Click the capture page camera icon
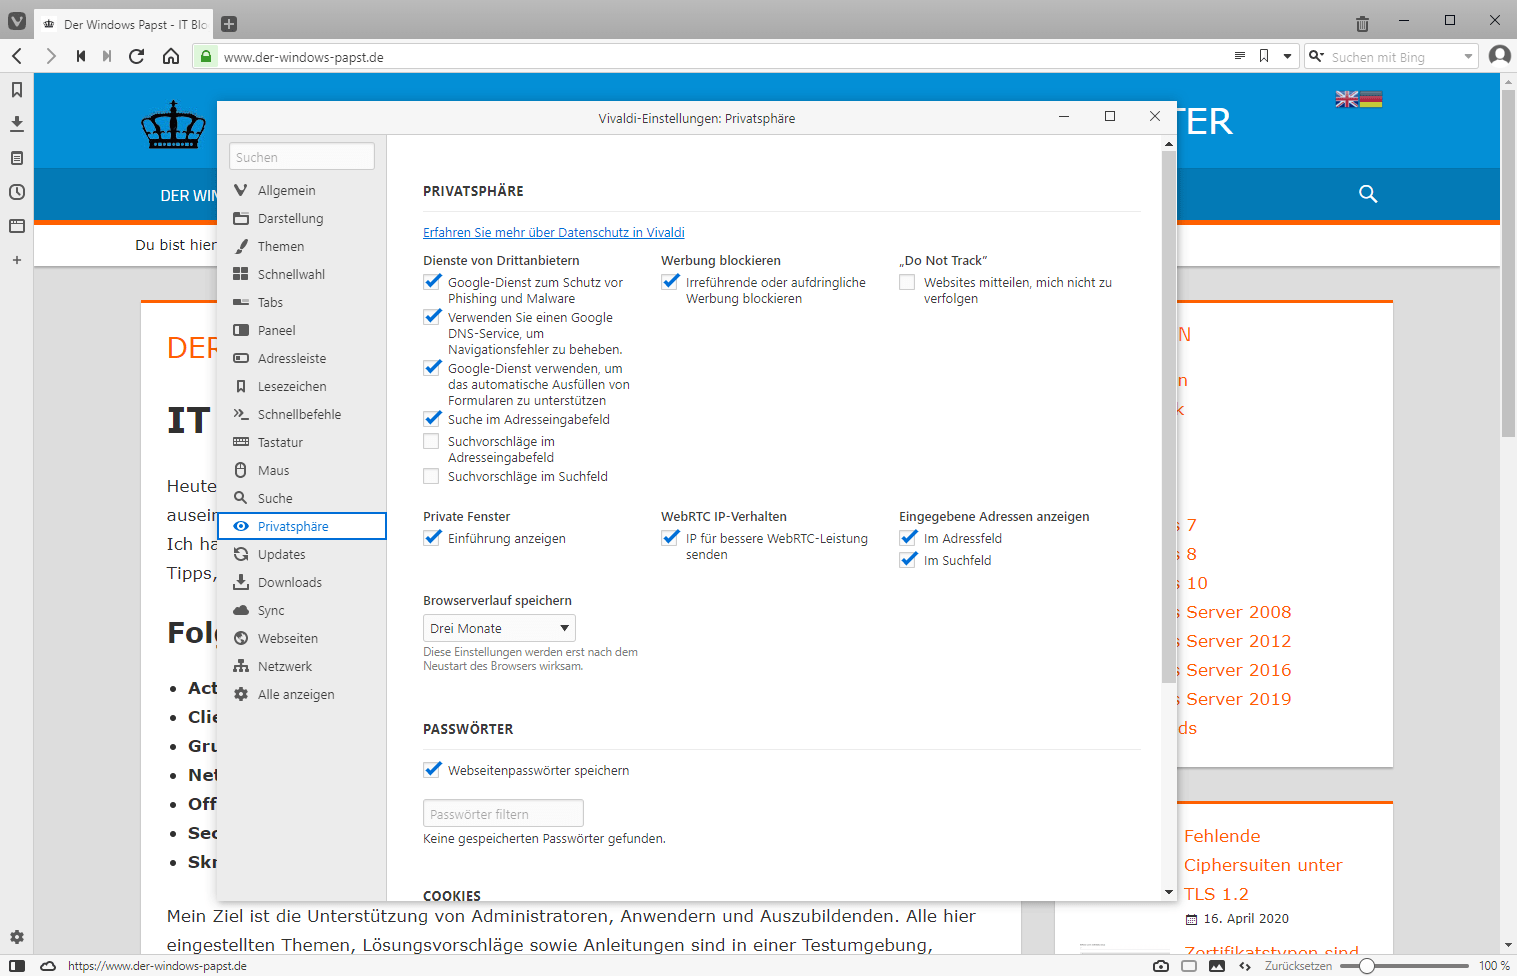This screenshot has width=1517, height=976. (1160, 966)
